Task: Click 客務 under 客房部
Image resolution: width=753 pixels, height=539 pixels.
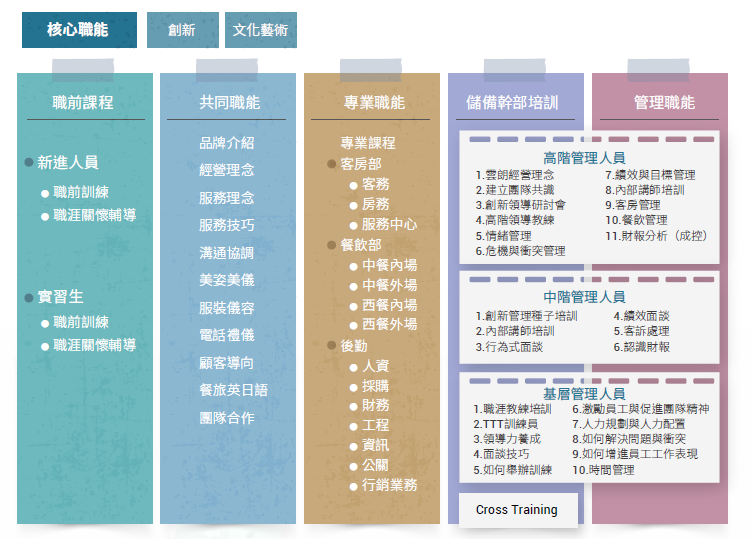Action: (x=376, y=184)
